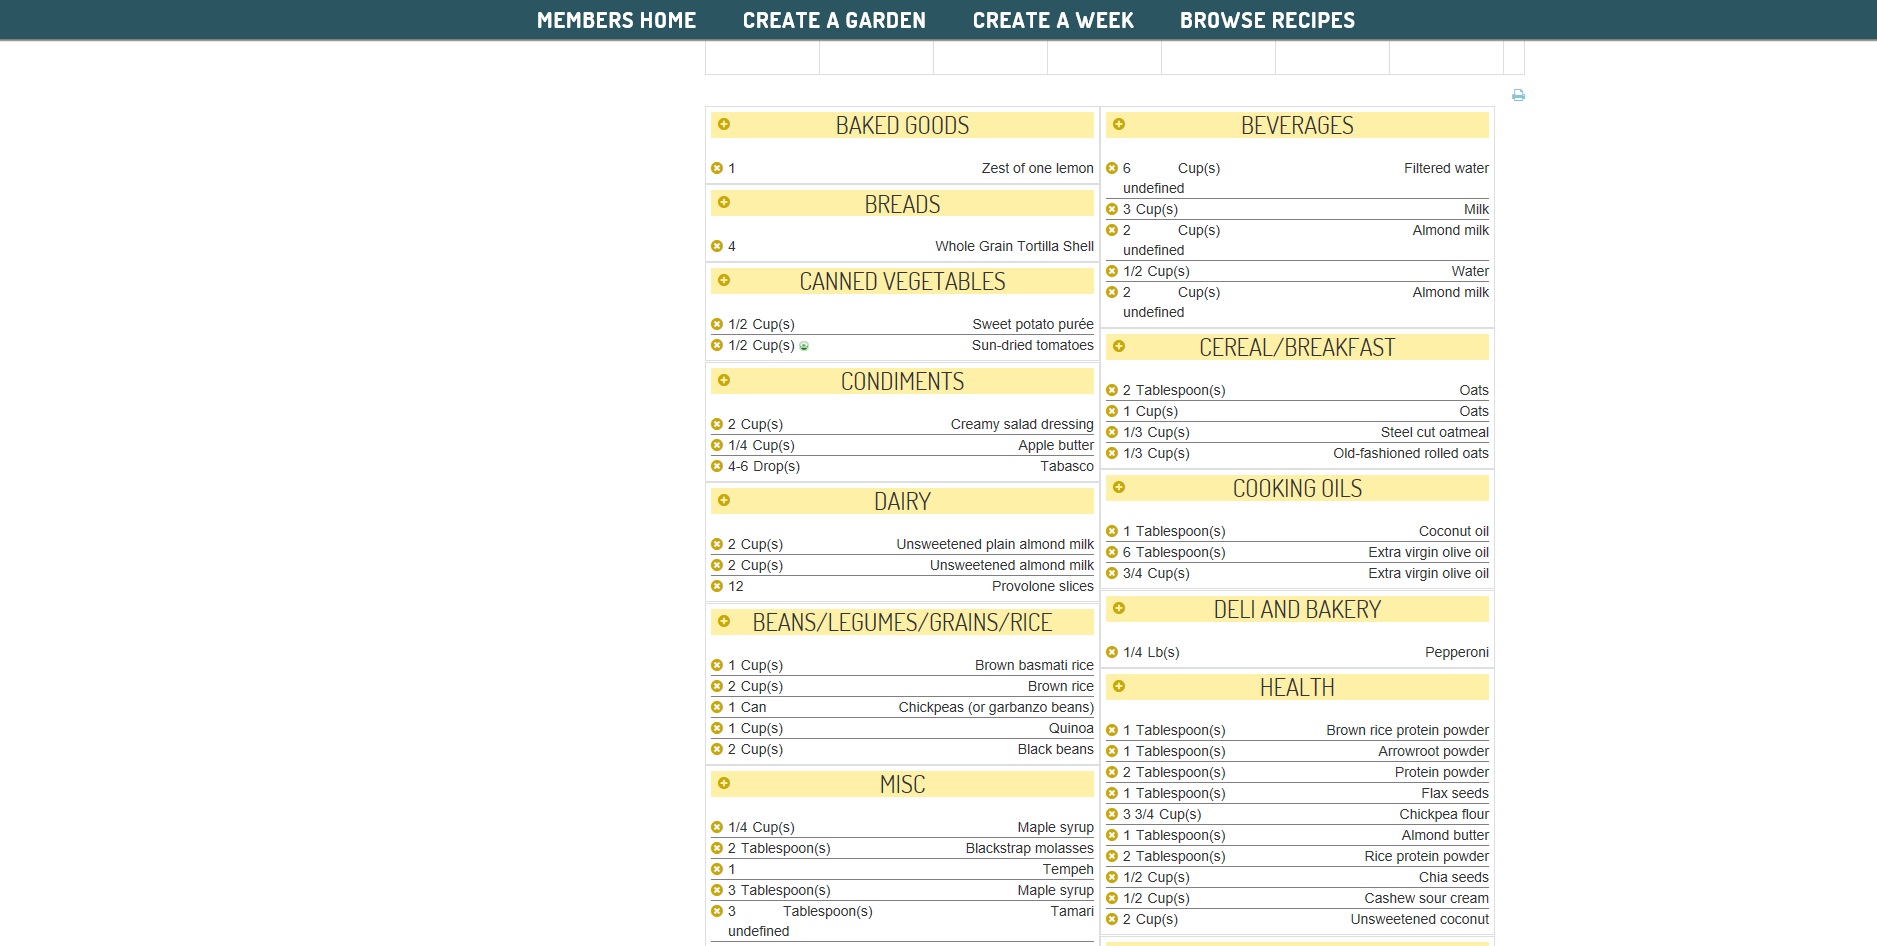This screenshot has width=1877, height=946.
Task: Go to Create a Garden page
Action: tap(834, 20)
